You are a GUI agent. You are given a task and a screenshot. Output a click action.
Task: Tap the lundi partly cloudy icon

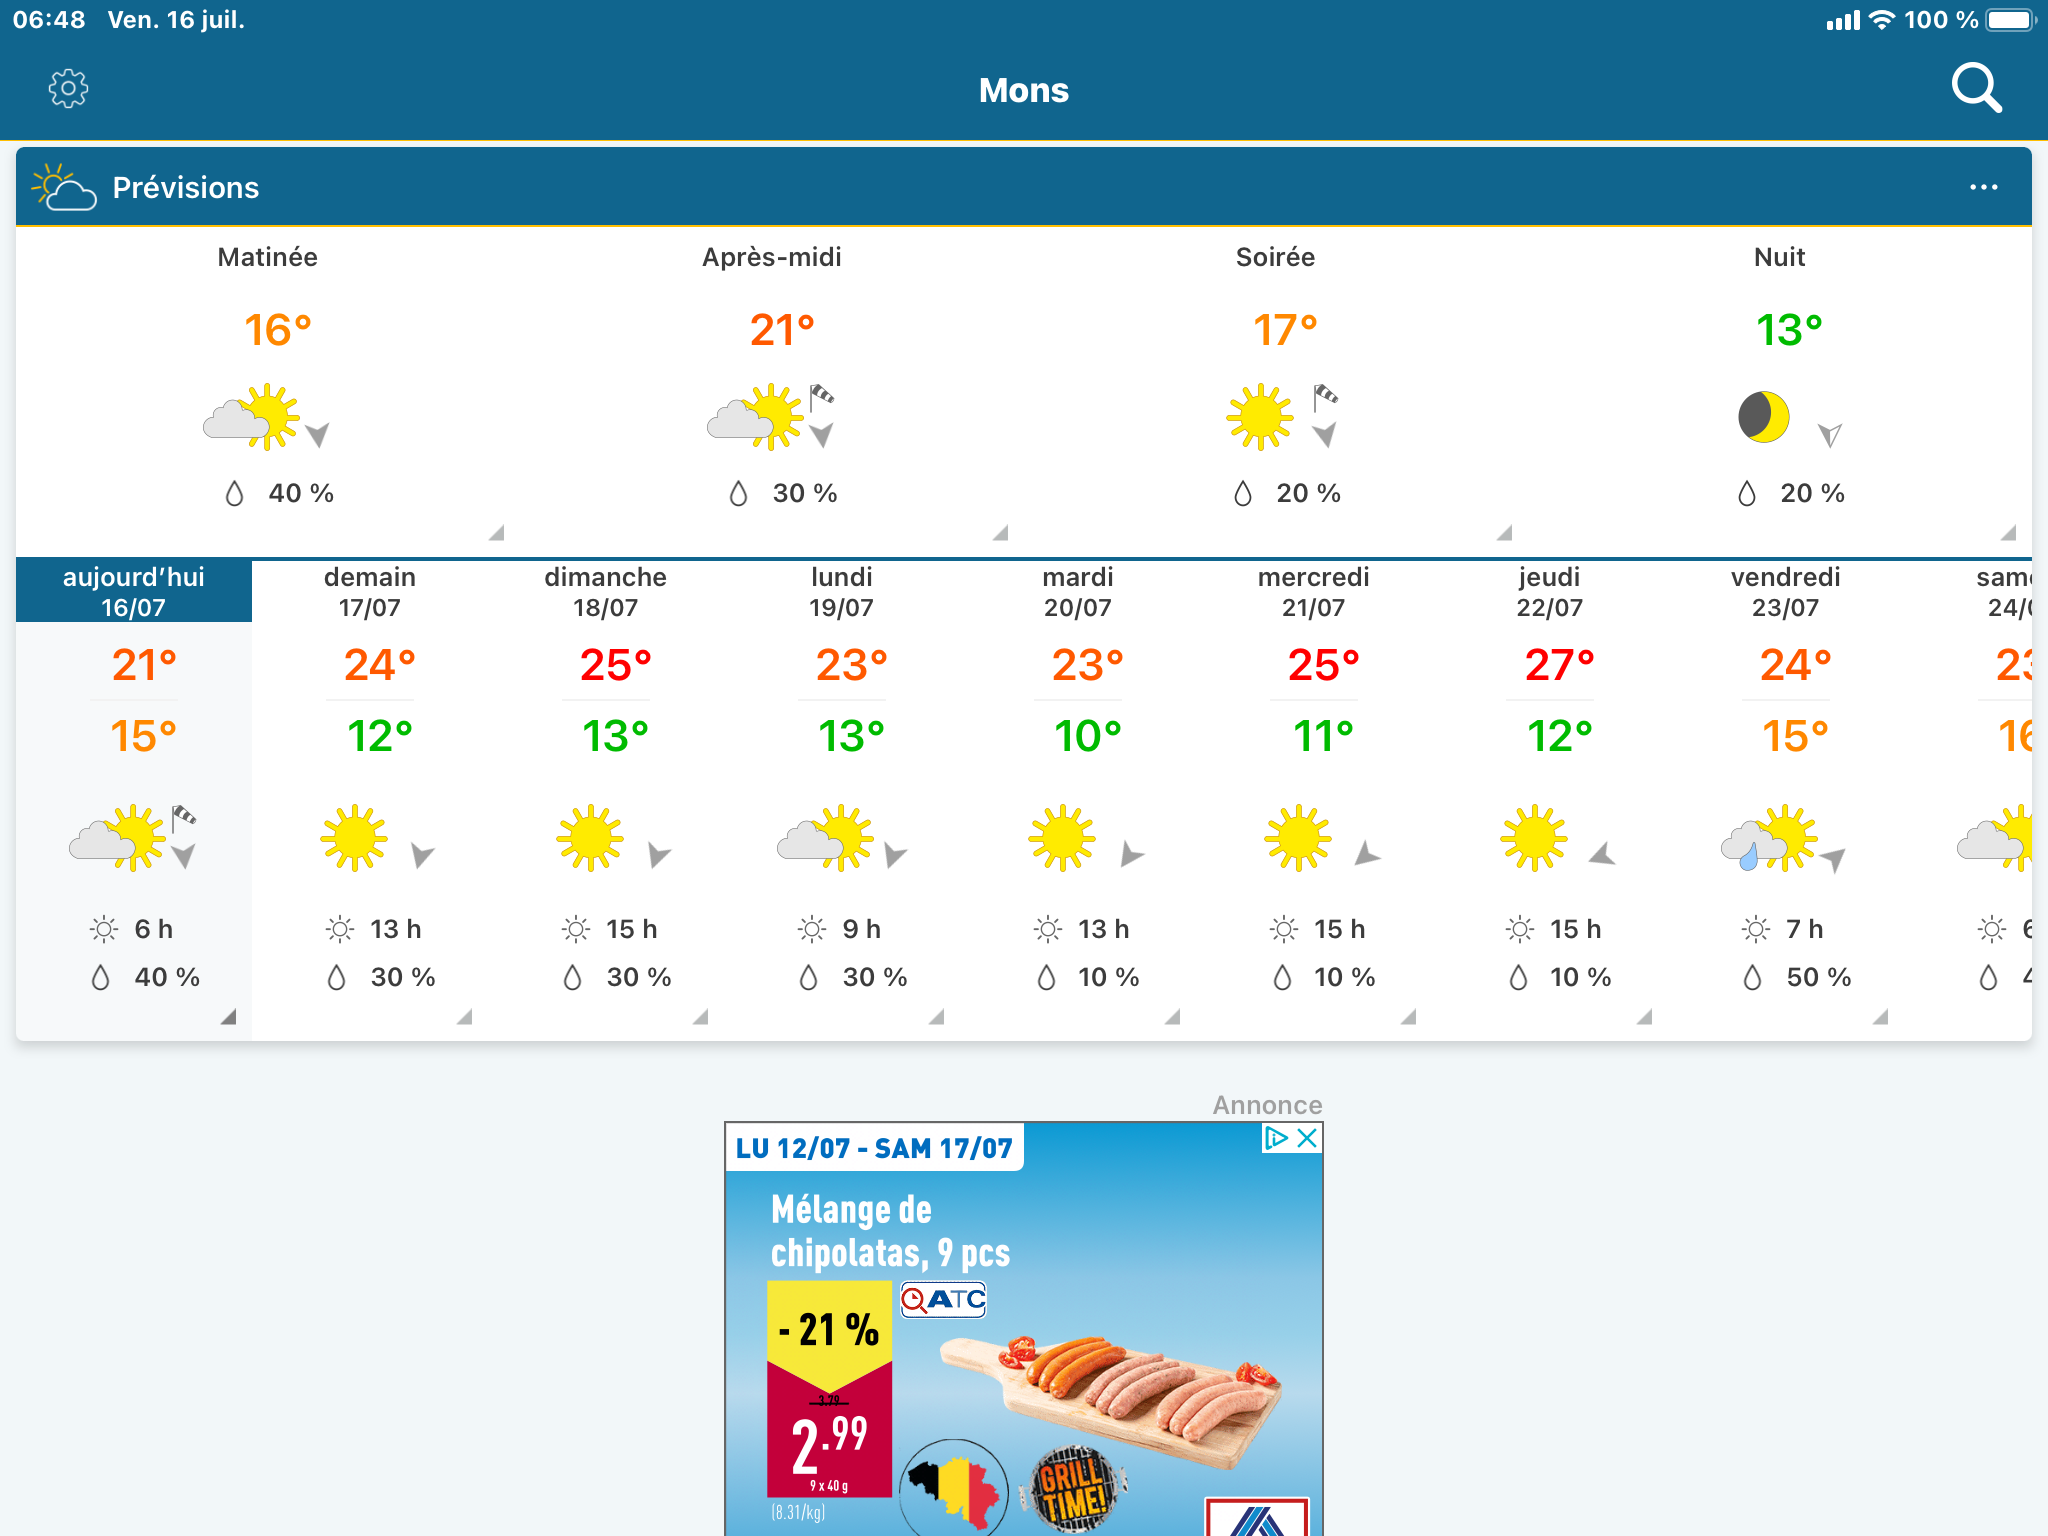pos(826,838)
